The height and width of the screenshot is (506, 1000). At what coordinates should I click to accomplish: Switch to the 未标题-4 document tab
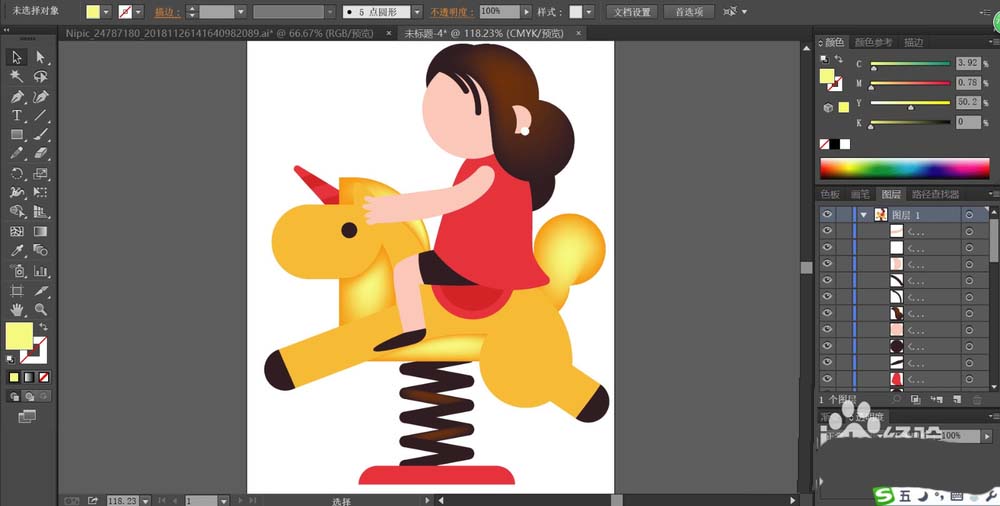(486, 34)
